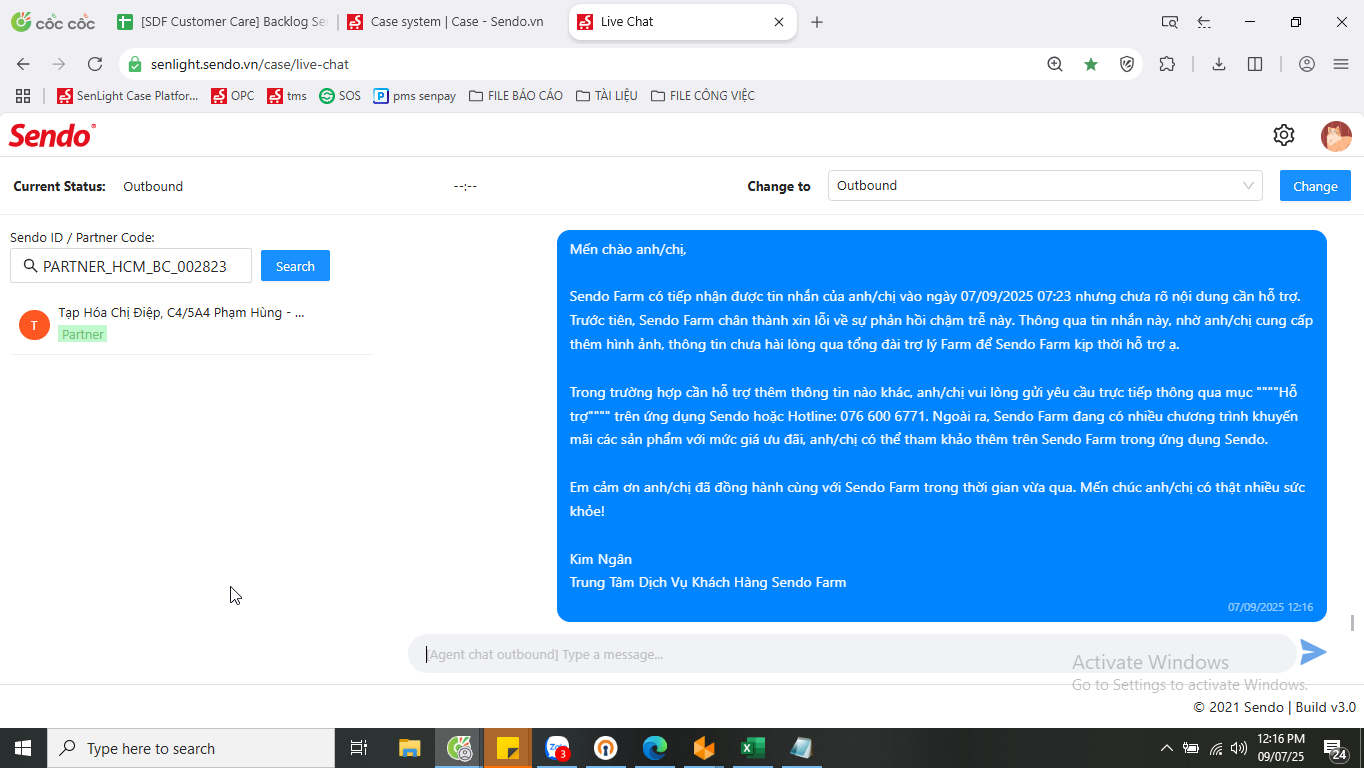Screen dimensions: 1364x768
Task: Open the bookmarks apps grid icon
Action: click(23, 96)
